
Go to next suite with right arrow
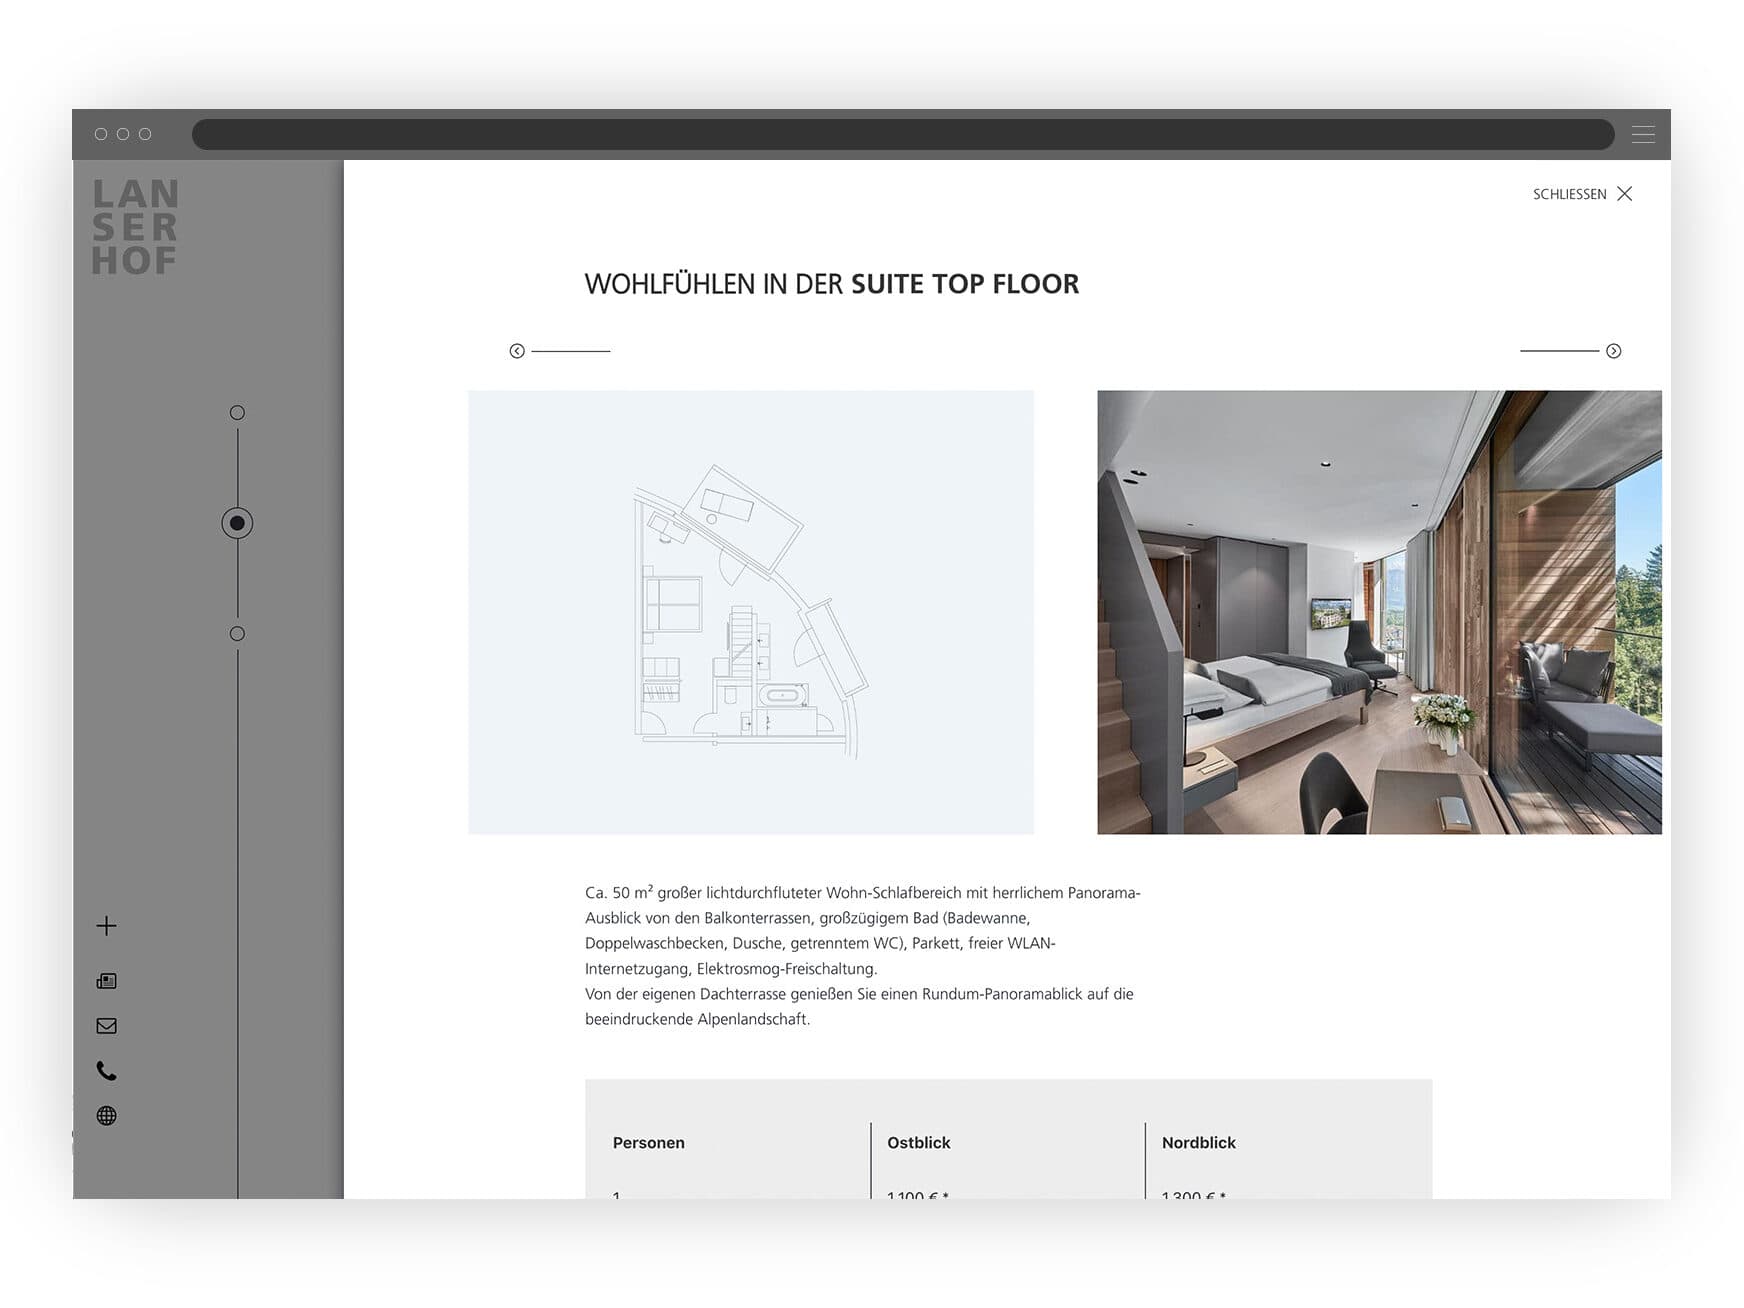(1613, 351)
